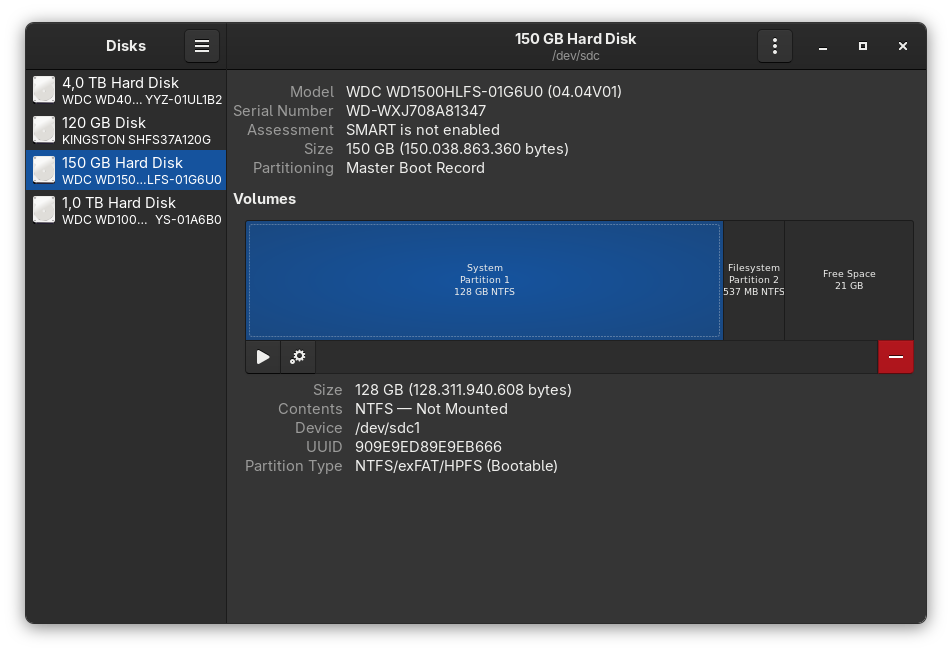Open additional partition options gear icon

pos(298,357)
